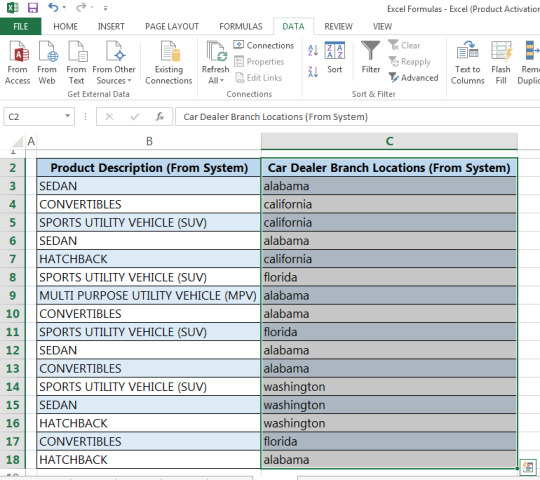This screenshot has width=540, height=480.
Task: Select the florida cell in row 8
Action: tap(389, 277)
